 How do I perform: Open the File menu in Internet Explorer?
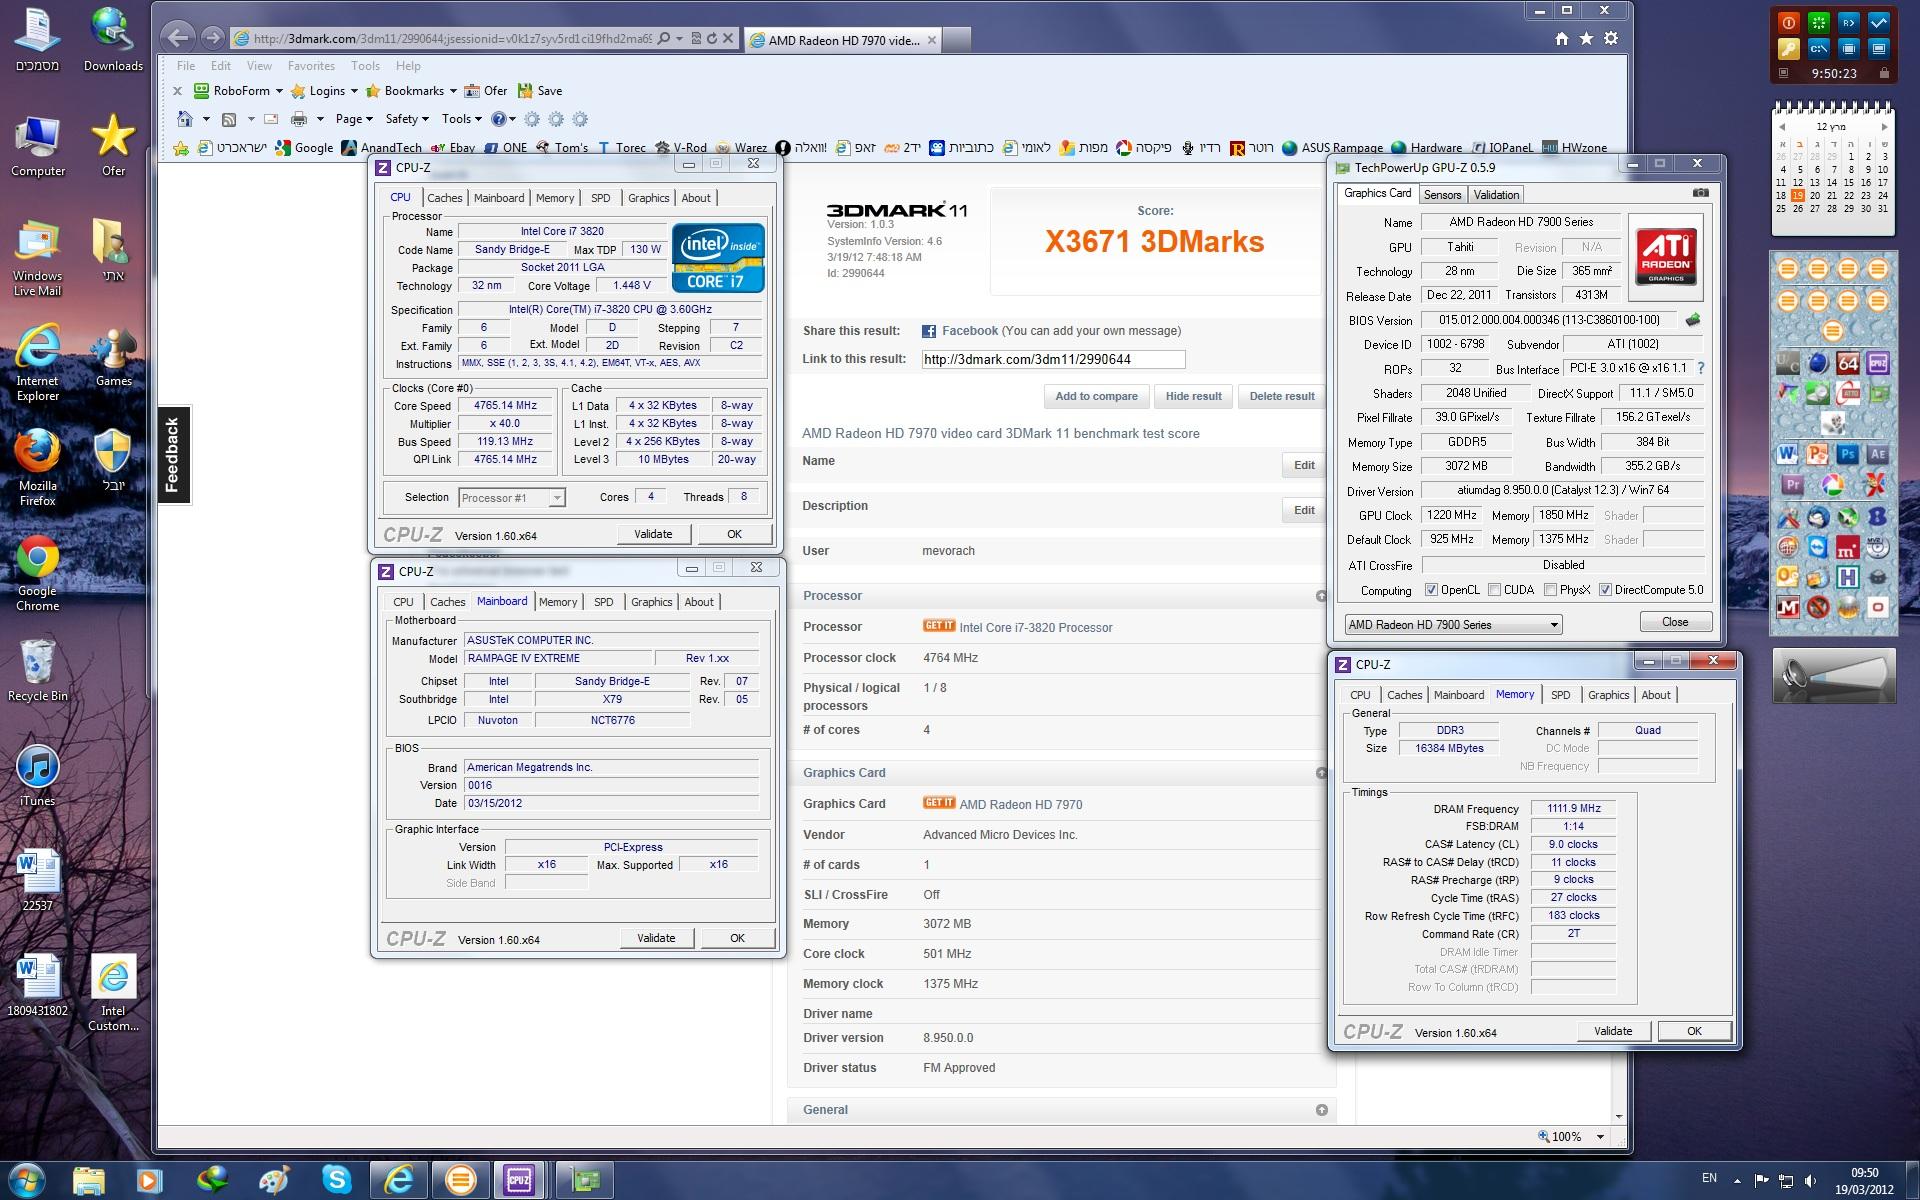[x=186, y=66]
